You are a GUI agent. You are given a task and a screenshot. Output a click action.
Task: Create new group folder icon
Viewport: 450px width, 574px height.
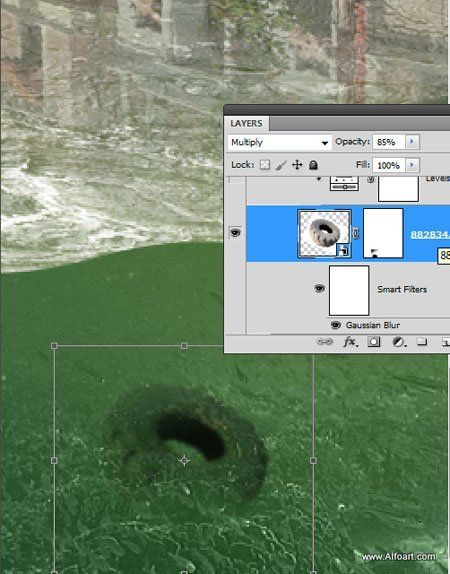(422, 342)
